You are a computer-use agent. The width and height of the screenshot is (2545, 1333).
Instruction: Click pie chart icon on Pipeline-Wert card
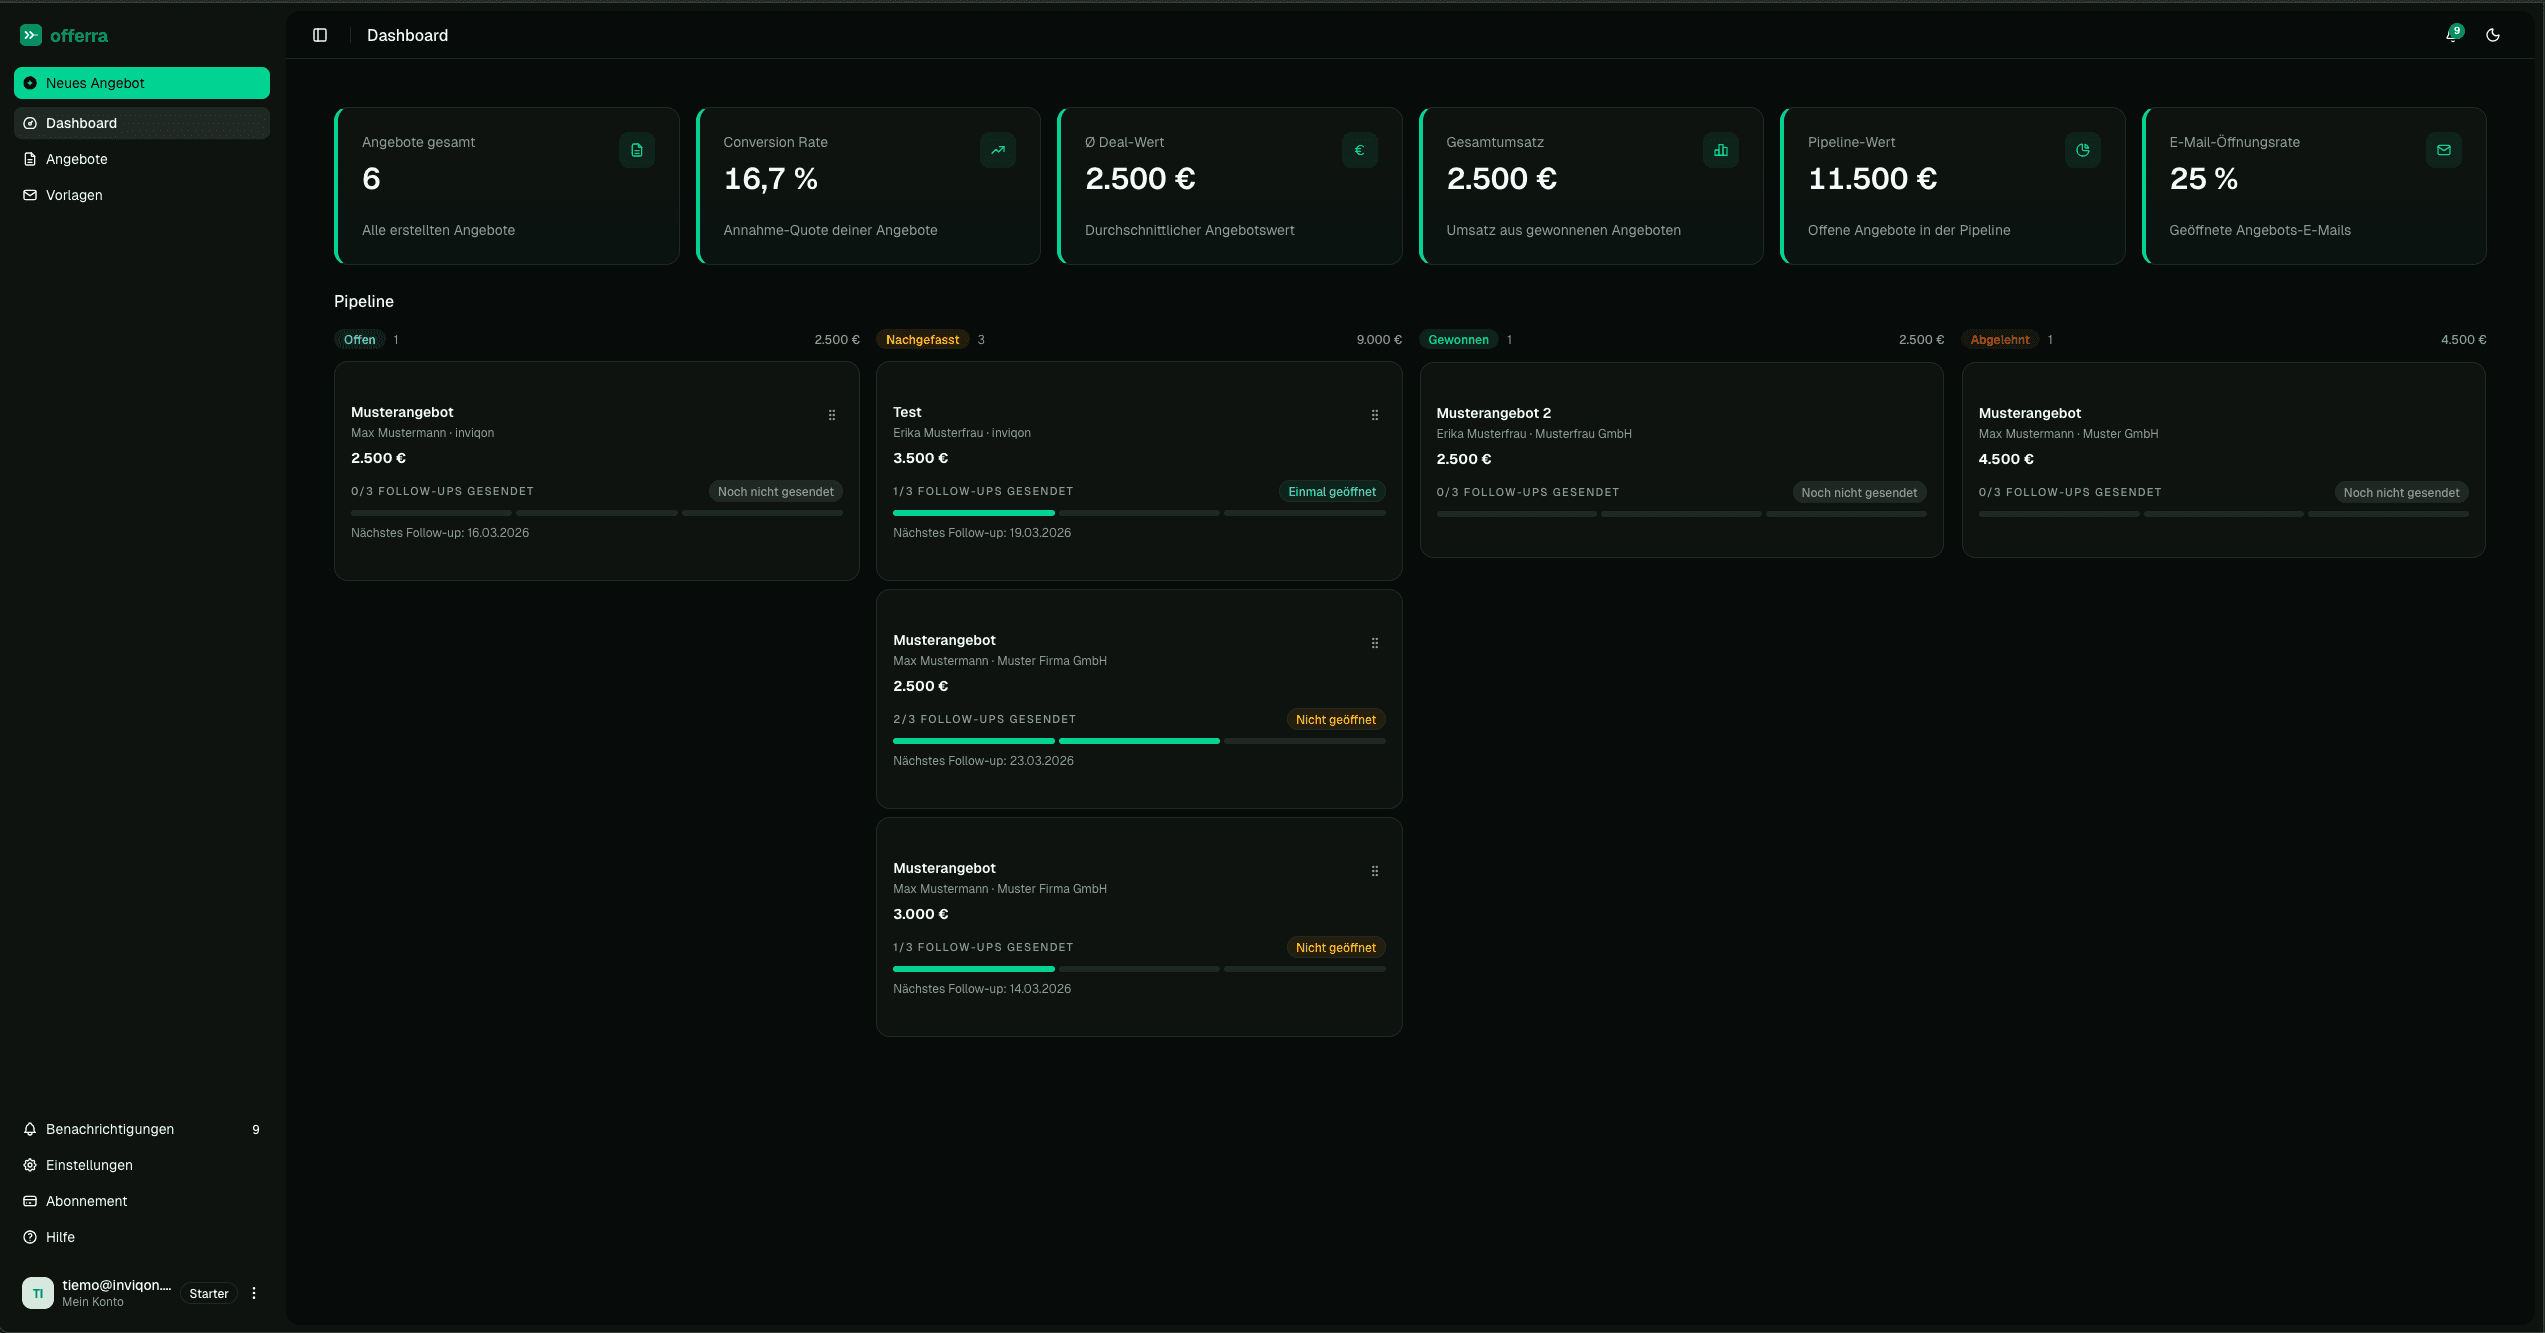pos(2083,150)
